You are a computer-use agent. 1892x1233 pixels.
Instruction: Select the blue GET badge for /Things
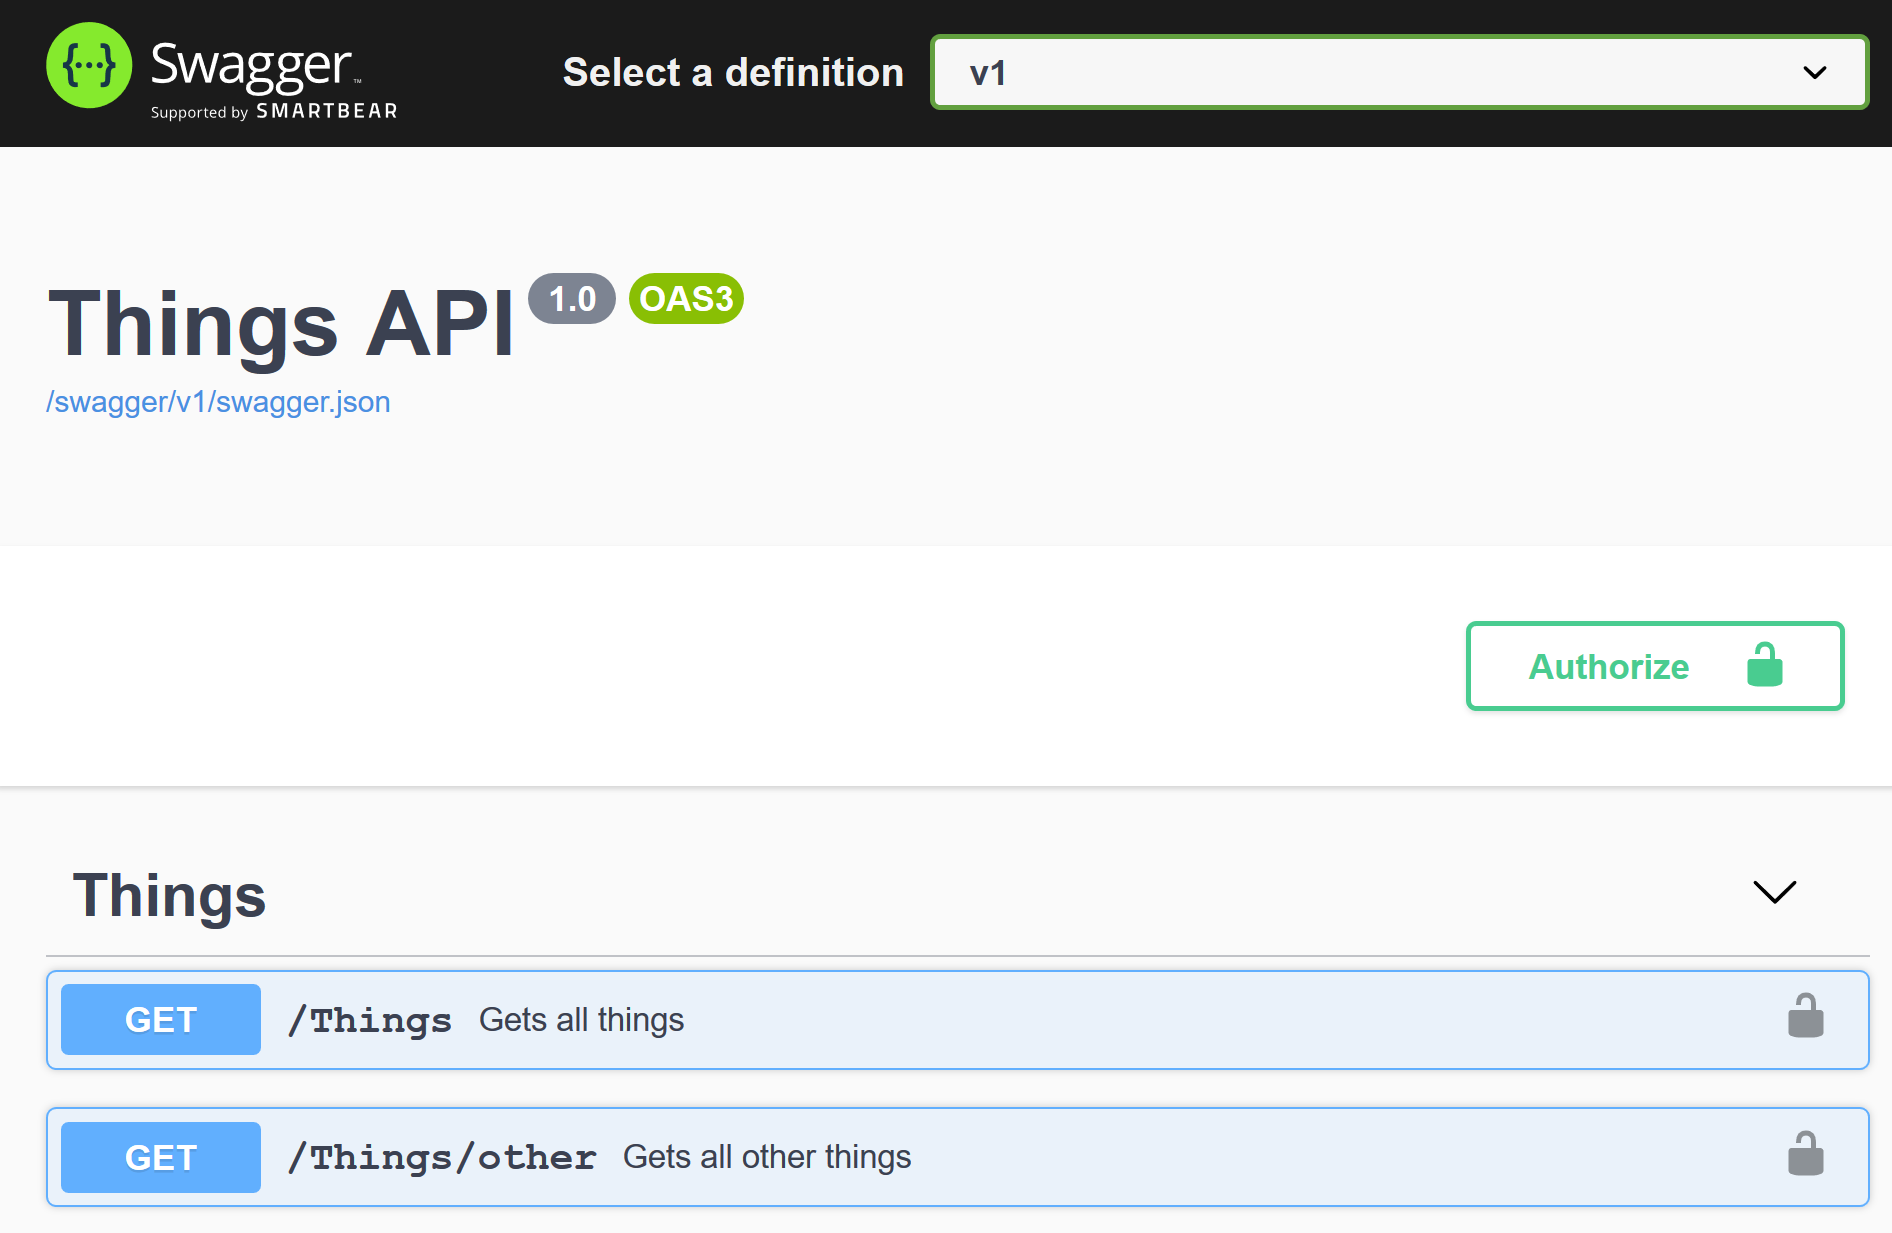click(x=160, y=1019)
